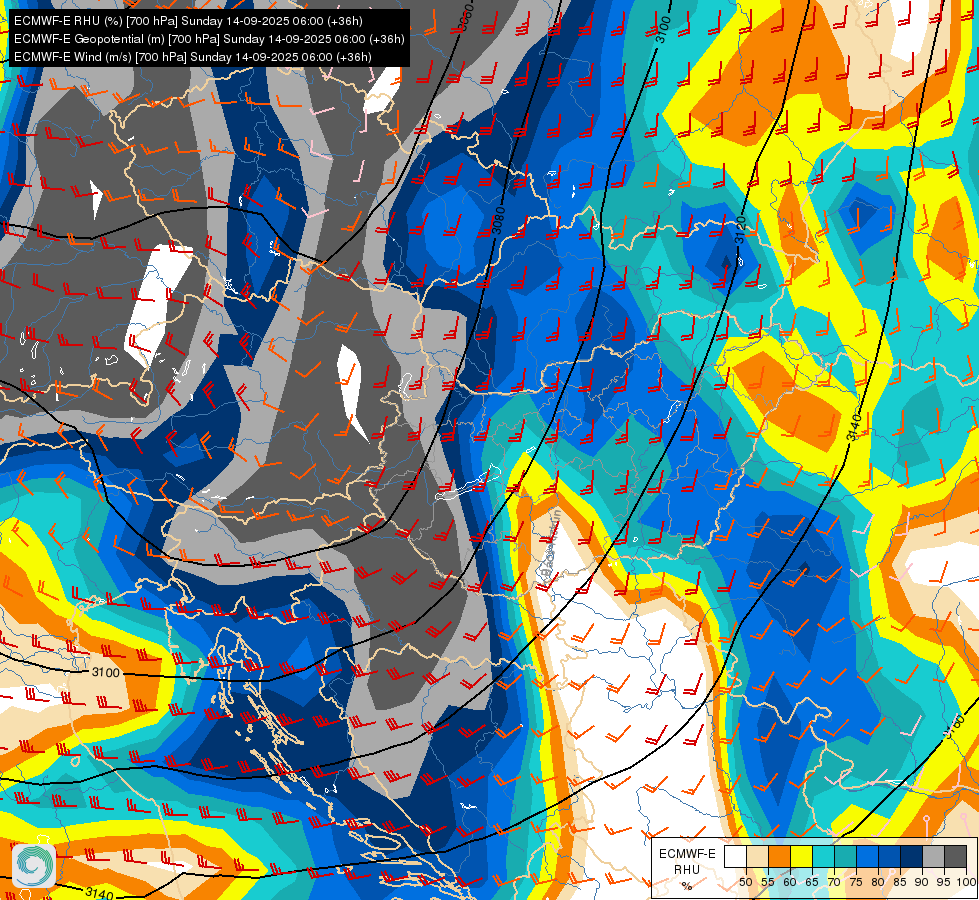Click the RHU label in the legend
The height and width of the screenshot is (900, 979).
687,869
